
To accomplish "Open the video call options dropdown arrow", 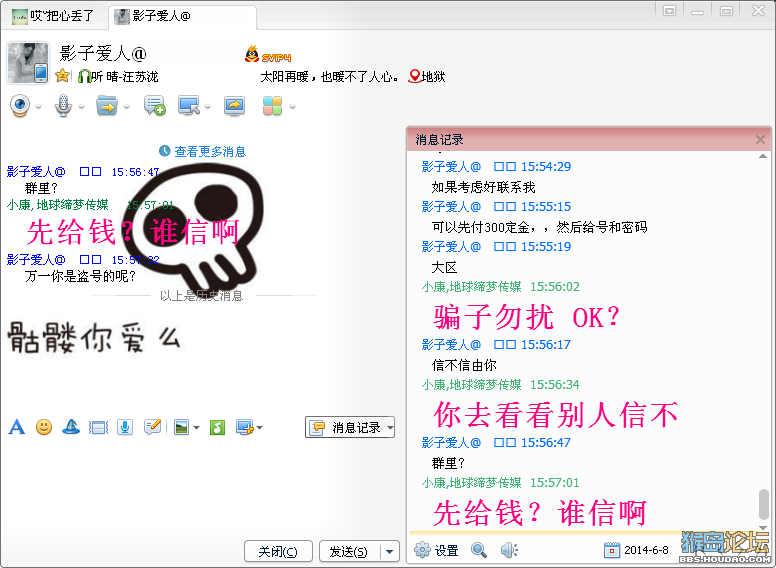I will (x=39, y=107).
